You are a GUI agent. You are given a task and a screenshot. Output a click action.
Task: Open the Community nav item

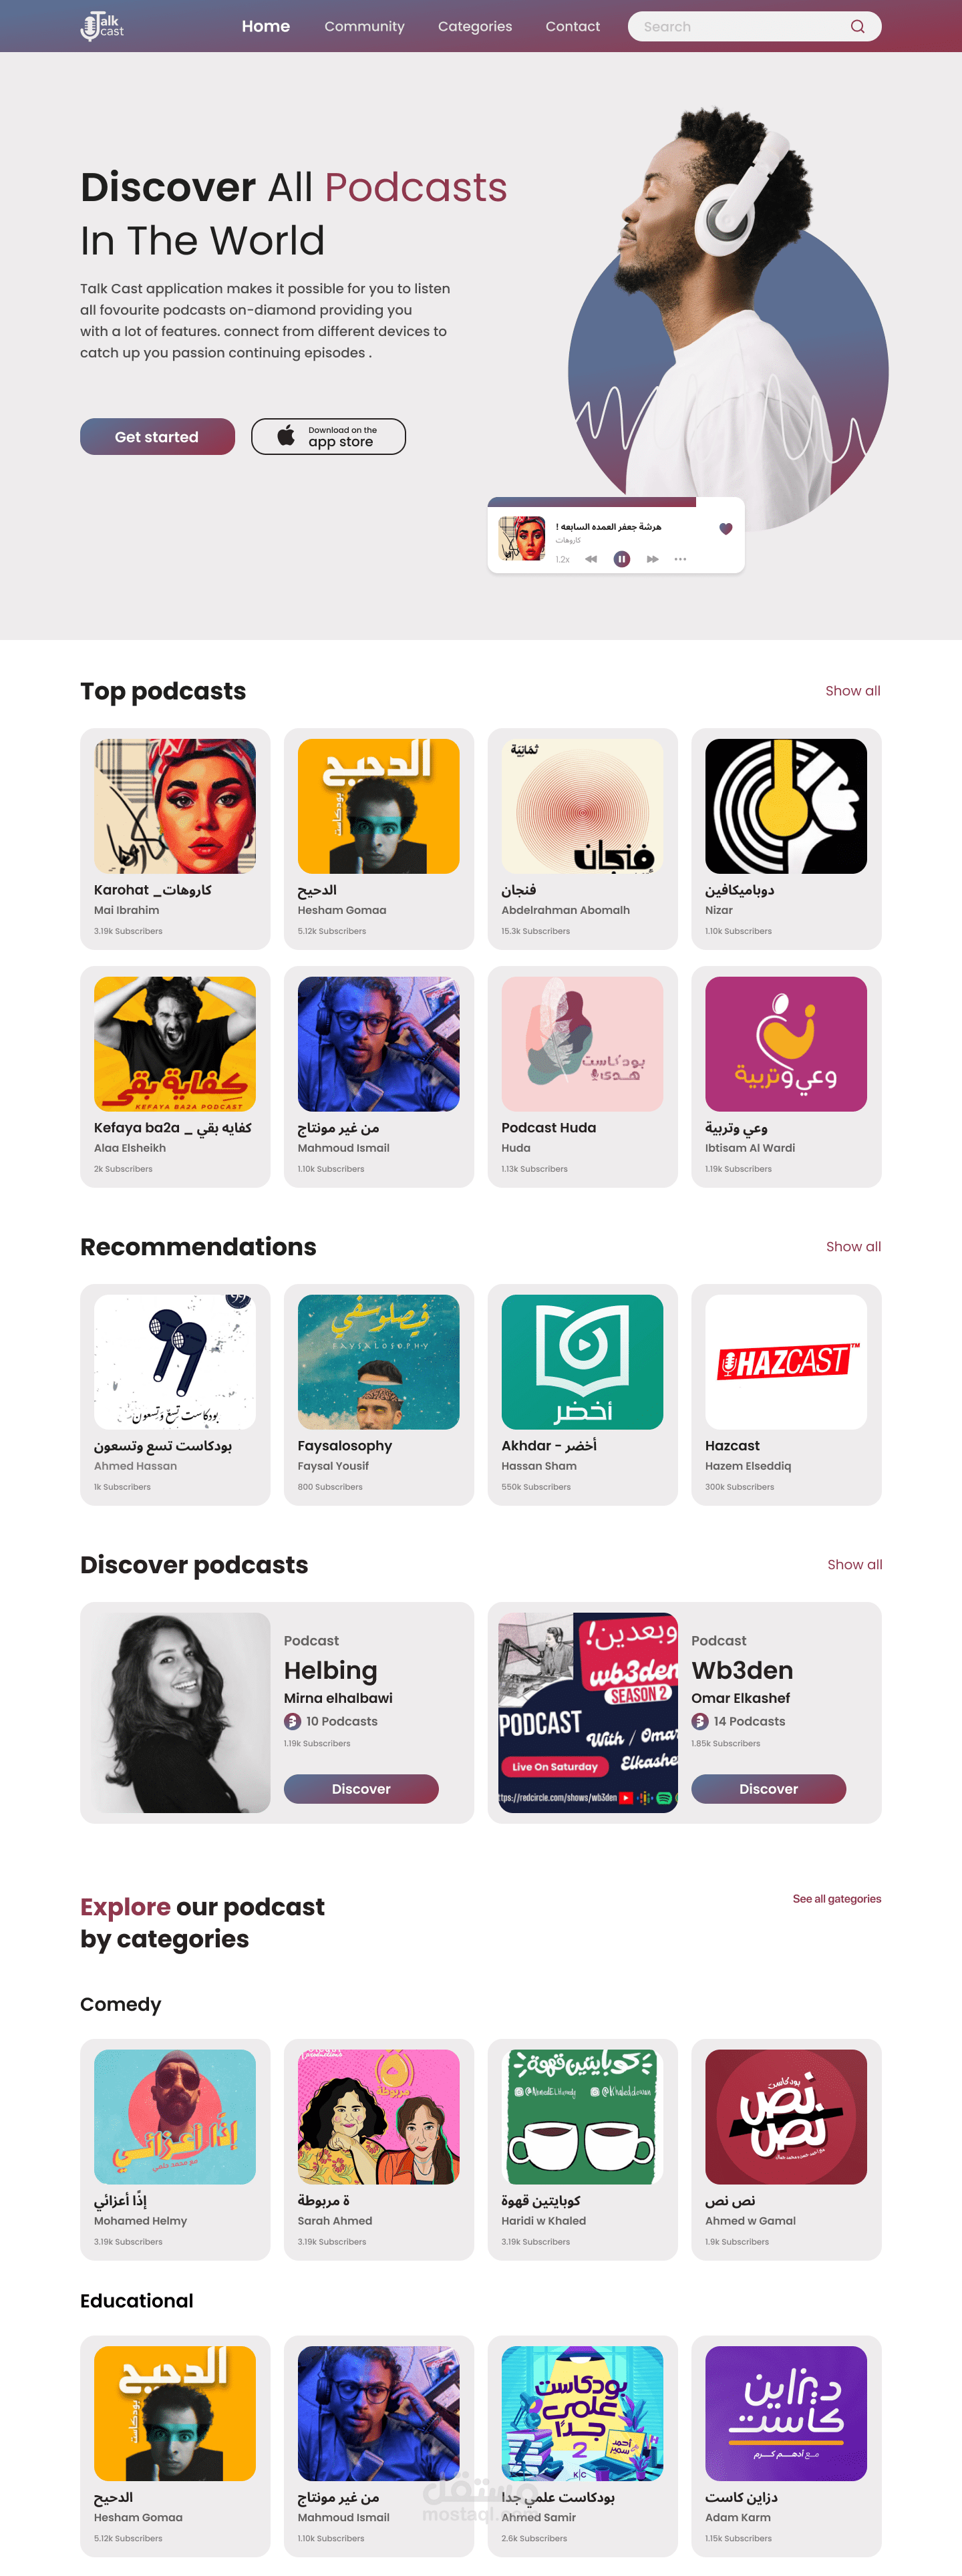pyautogui.click(x=364, y=27)
